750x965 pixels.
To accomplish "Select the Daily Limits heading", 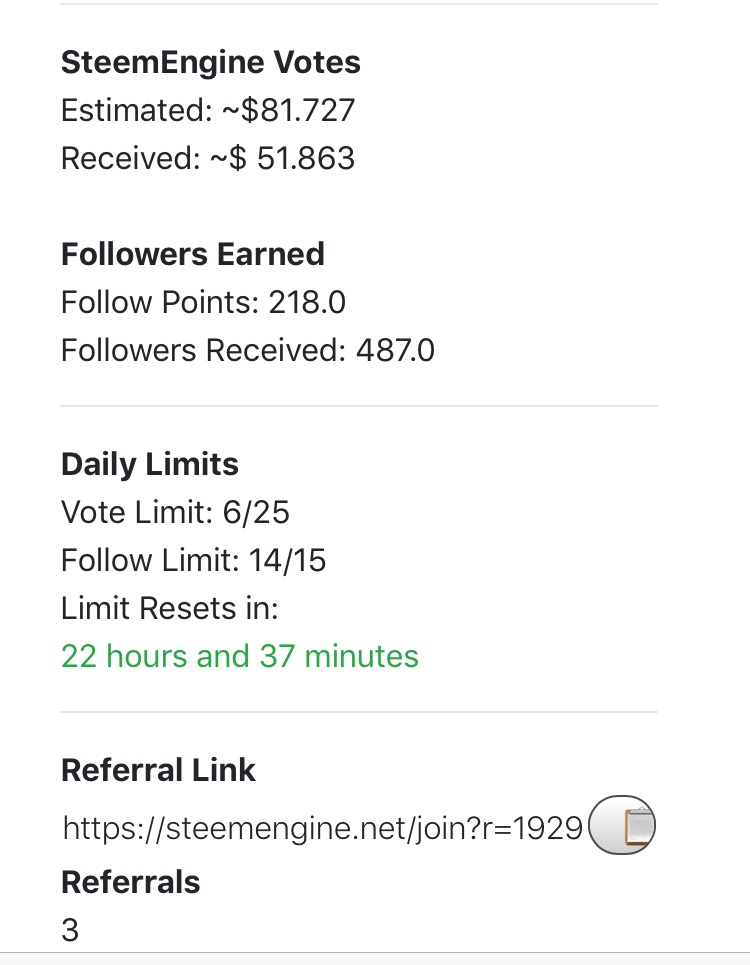I will coord(150,464).
